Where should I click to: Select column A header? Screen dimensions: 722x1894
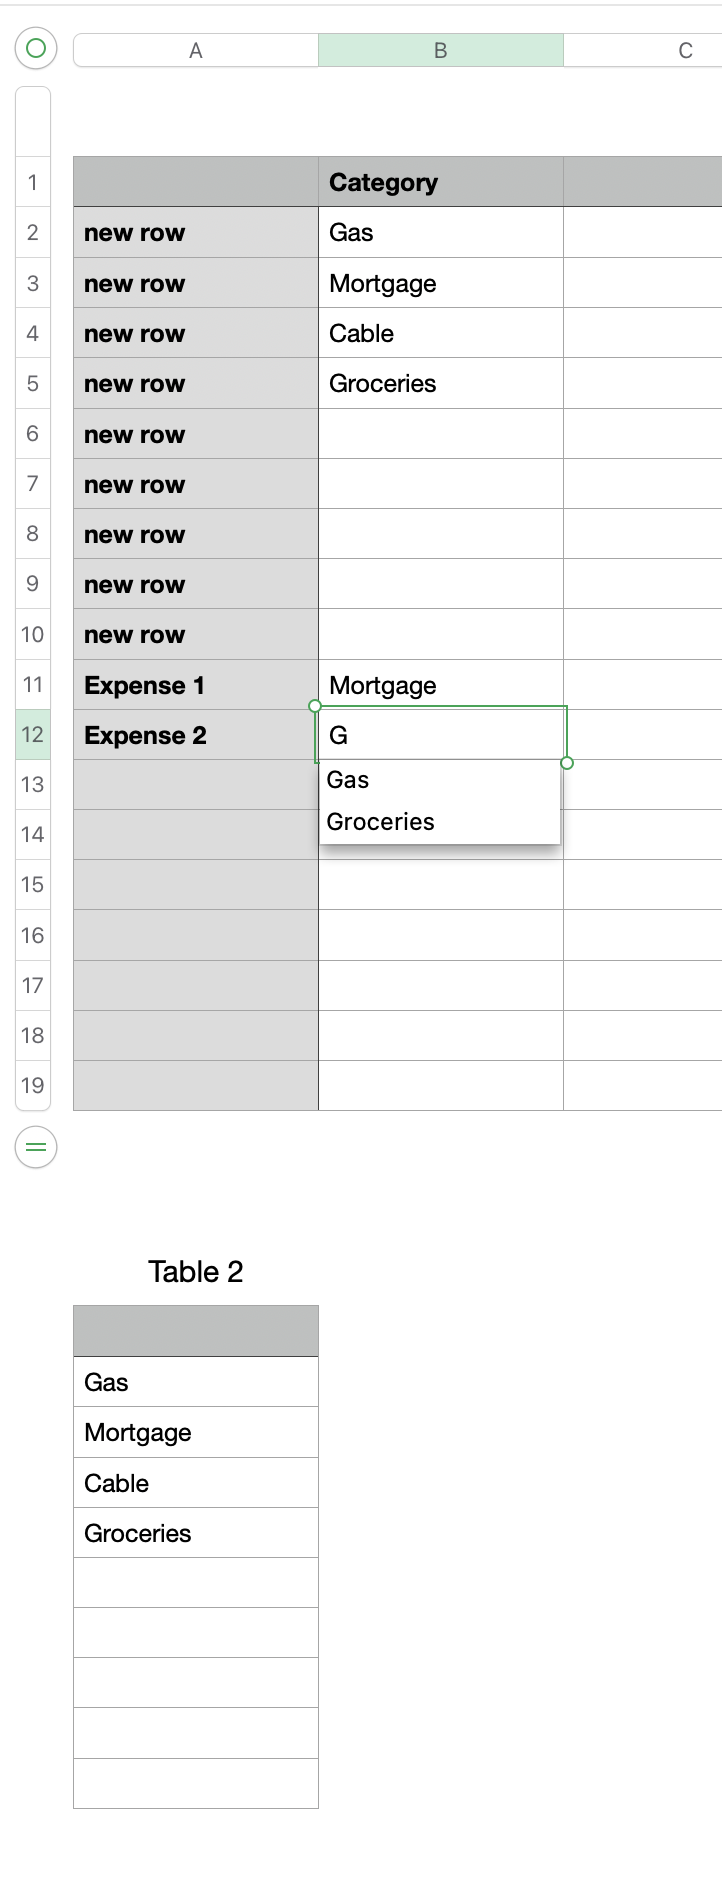(x=196, y=50)
